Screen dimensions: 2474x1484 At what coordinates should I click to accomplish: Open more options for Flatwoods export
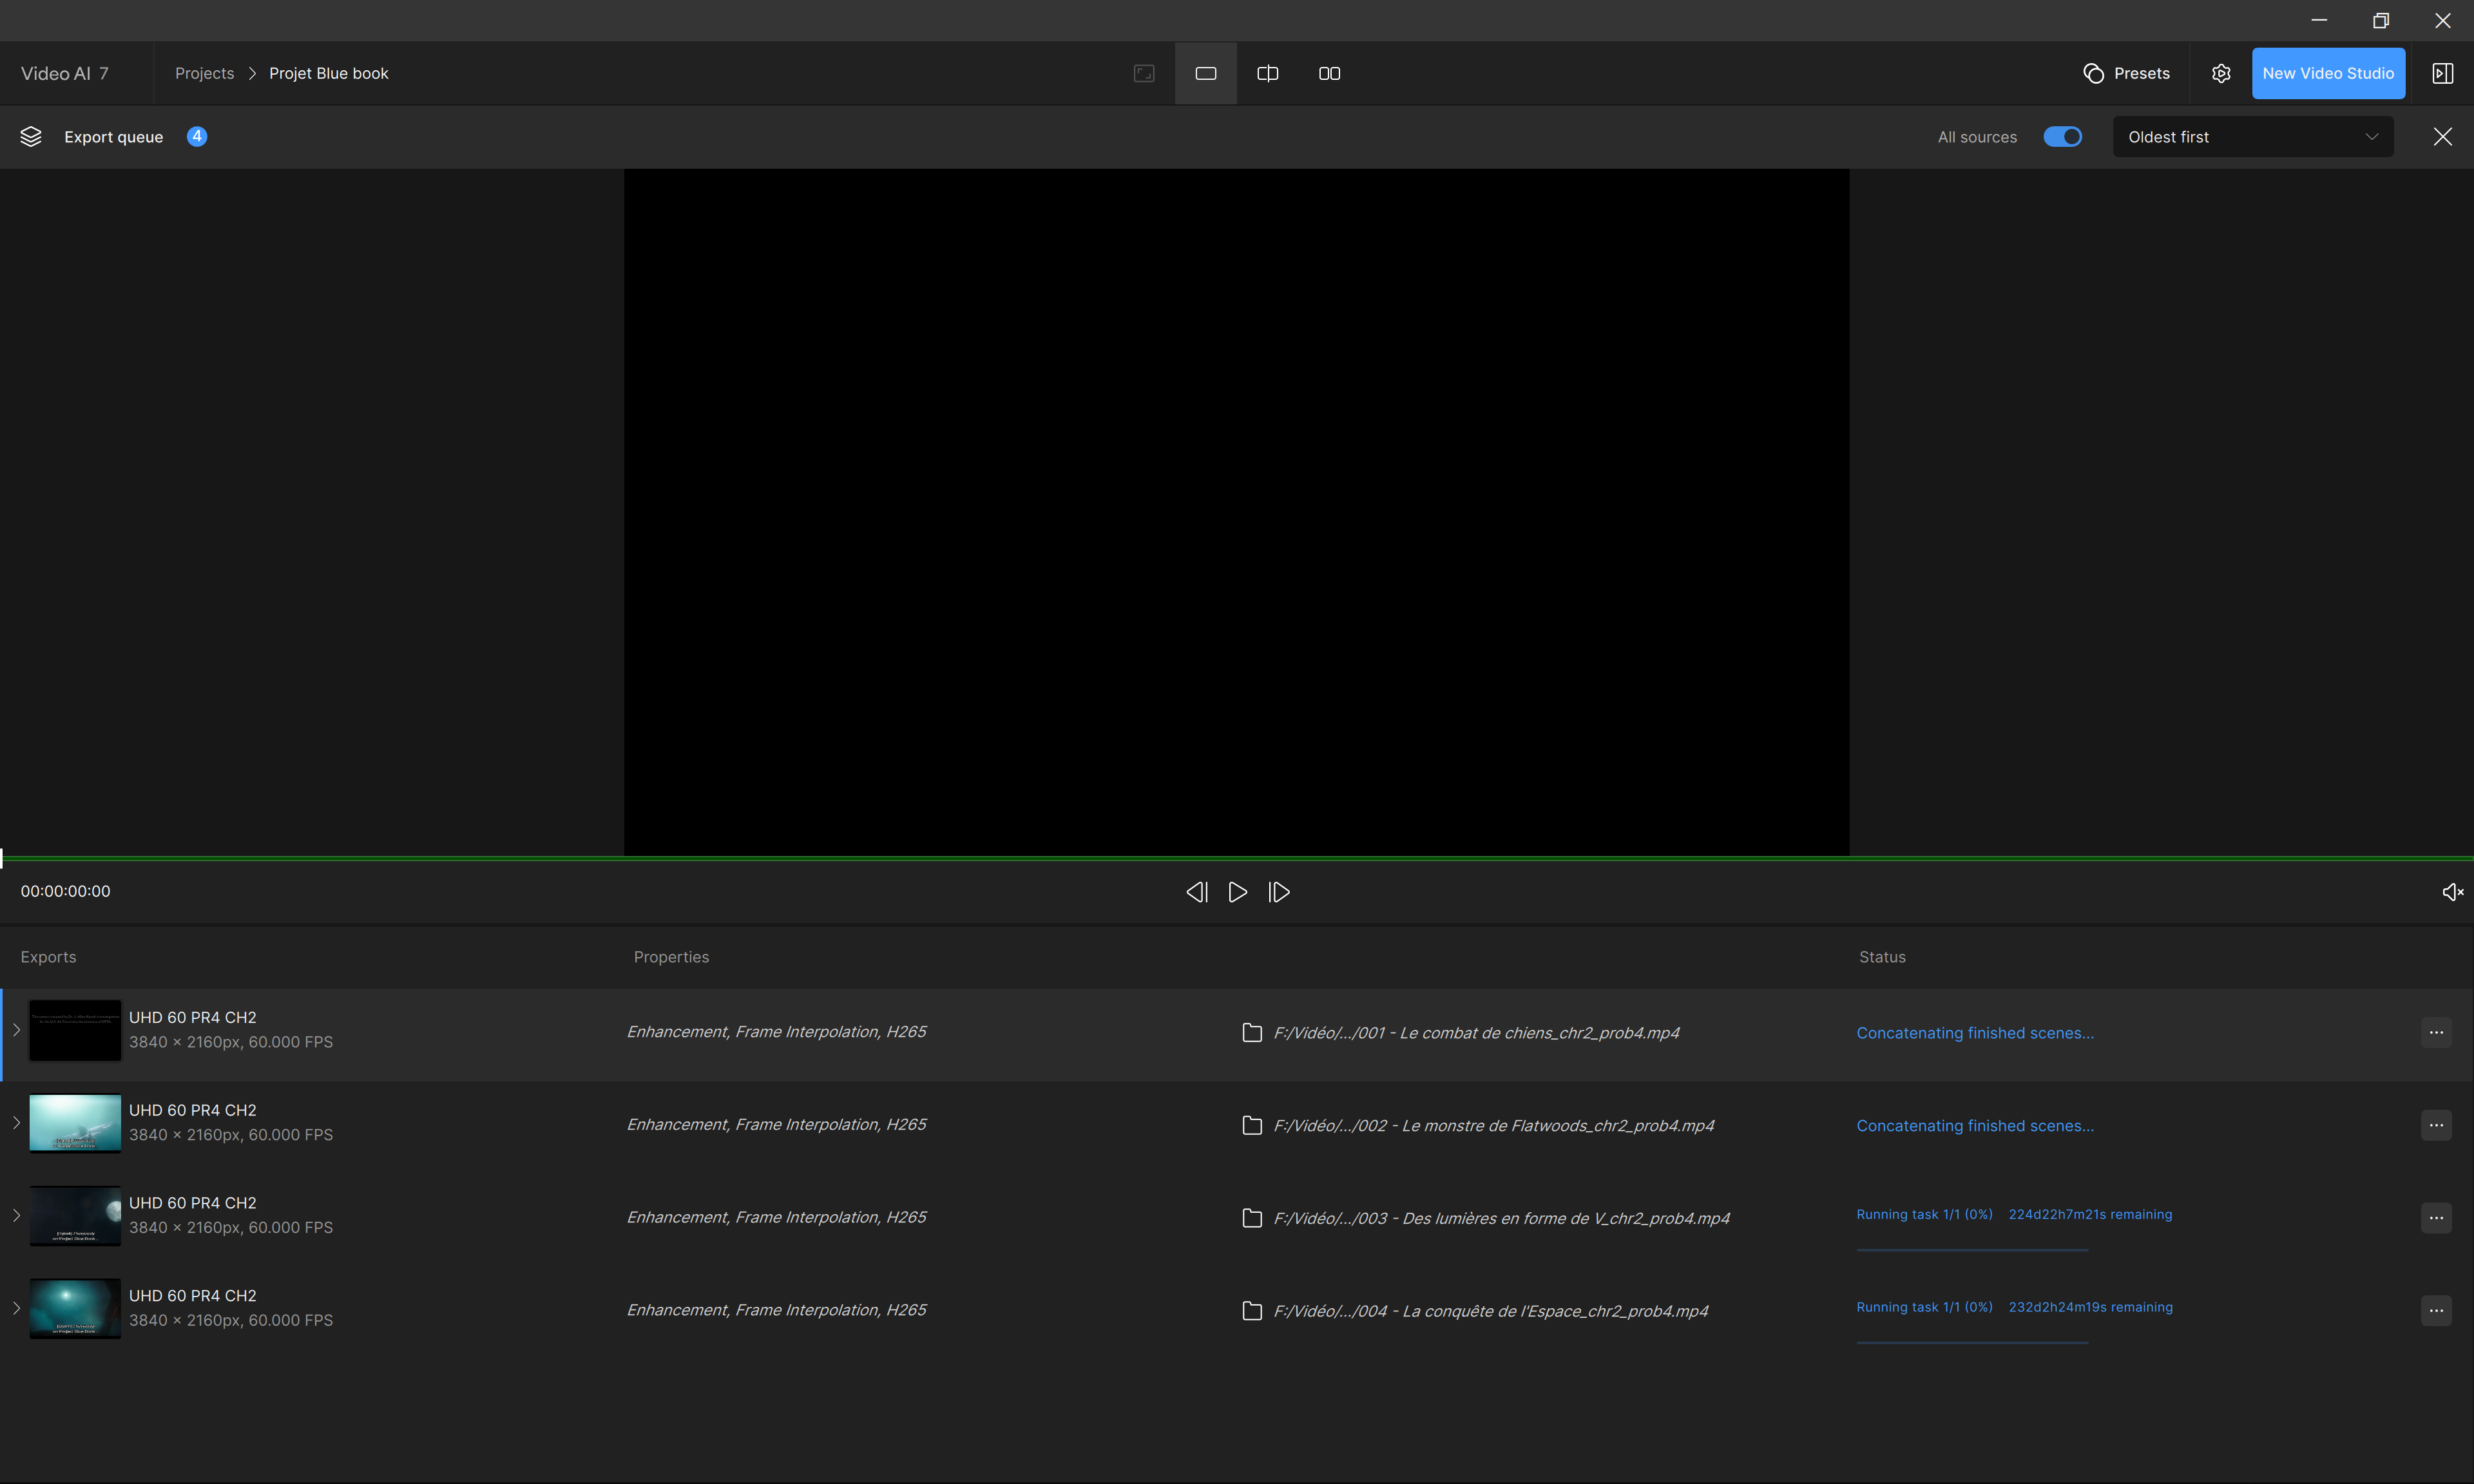[x=2436, y=1125]
